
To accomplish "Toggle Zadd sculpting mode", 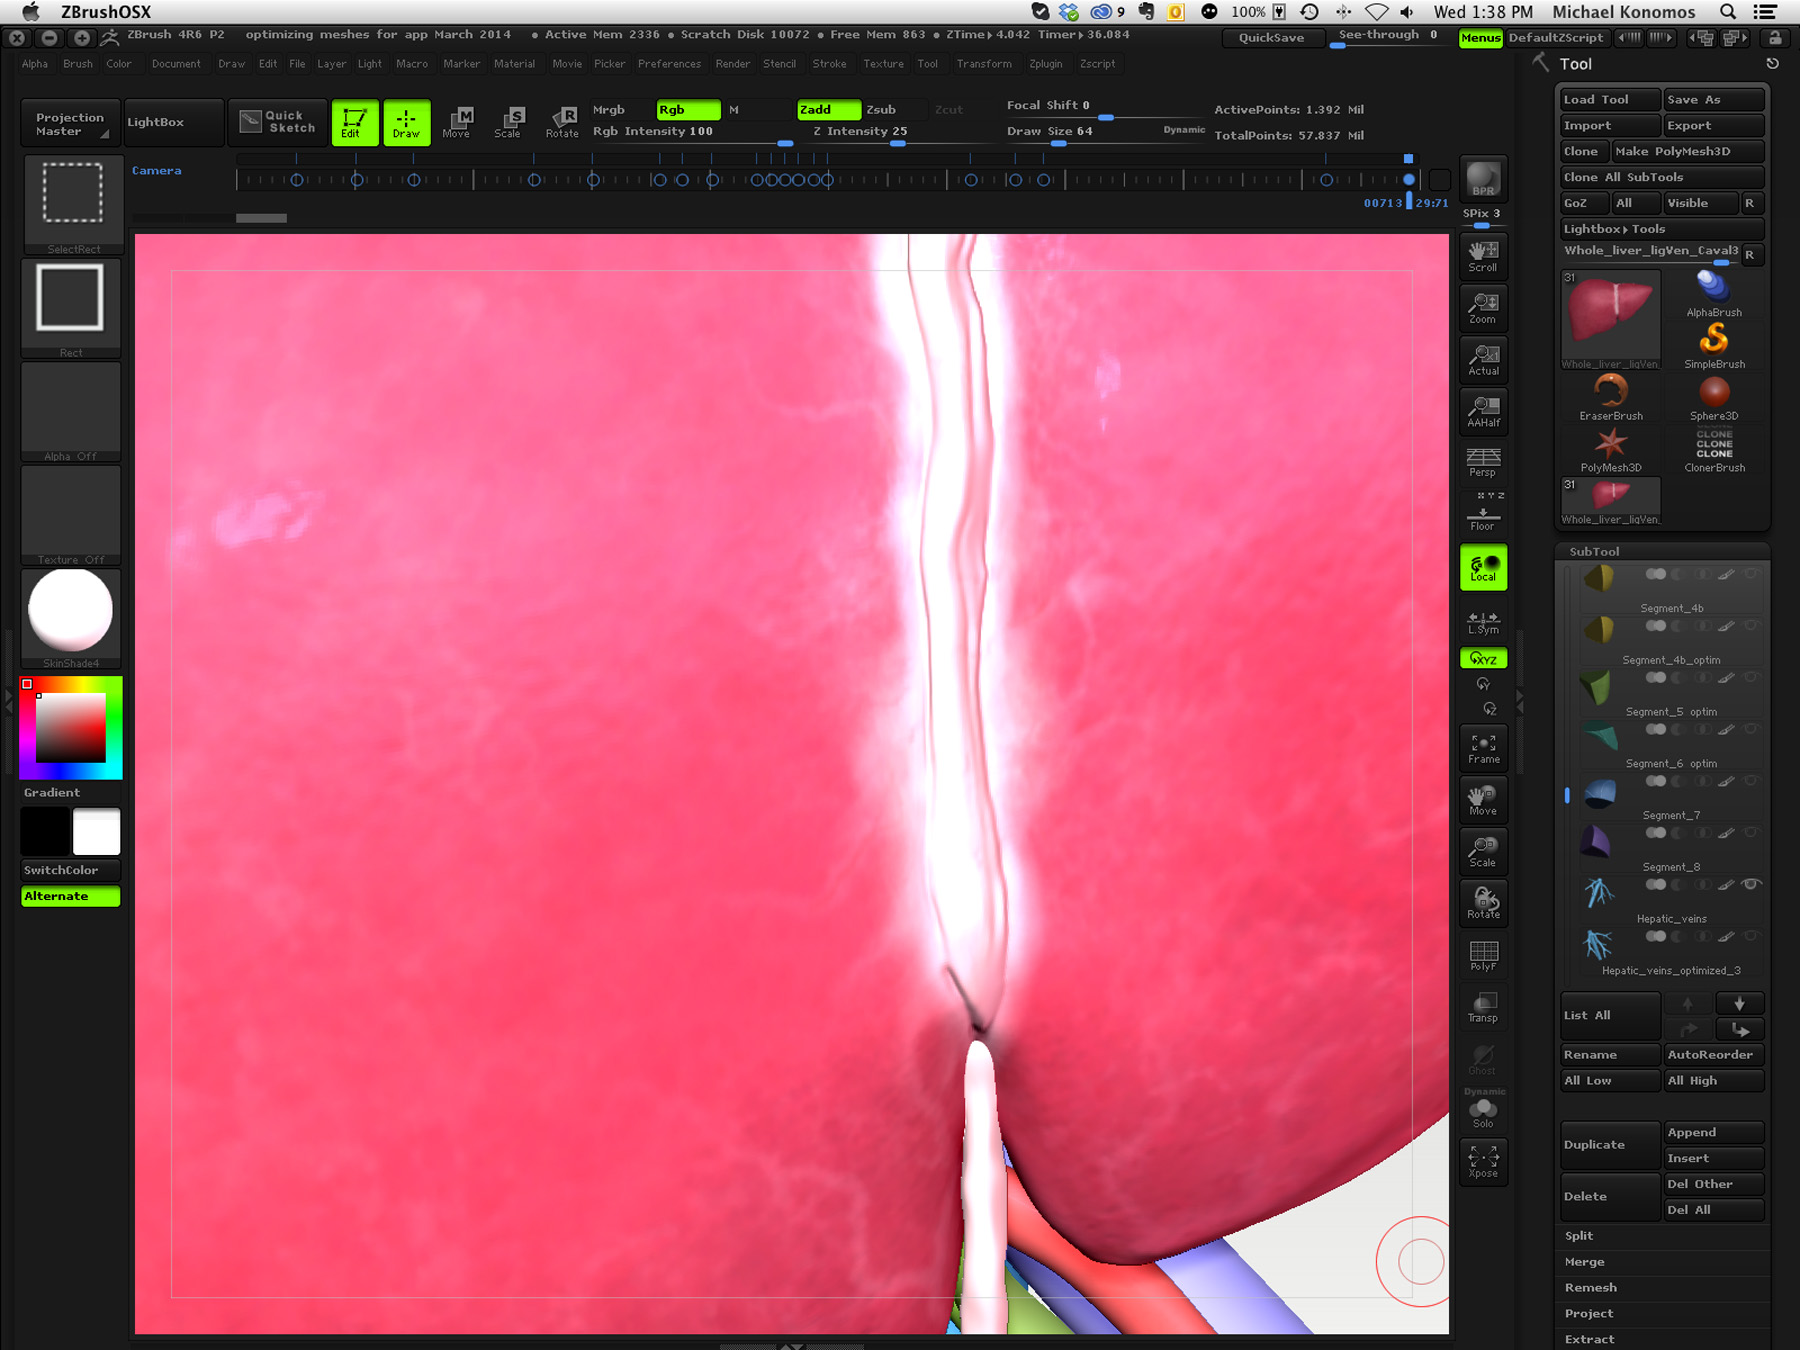I will point(828,110).
